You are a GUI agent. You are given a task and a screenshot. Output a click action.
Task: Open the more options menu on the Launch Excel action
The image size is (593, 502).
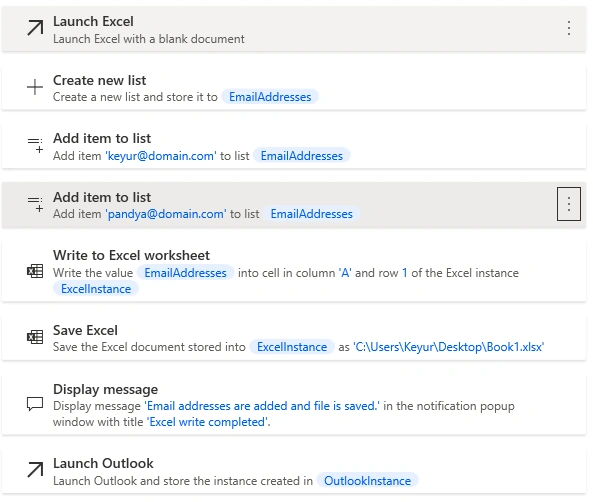tap(569, 28)
